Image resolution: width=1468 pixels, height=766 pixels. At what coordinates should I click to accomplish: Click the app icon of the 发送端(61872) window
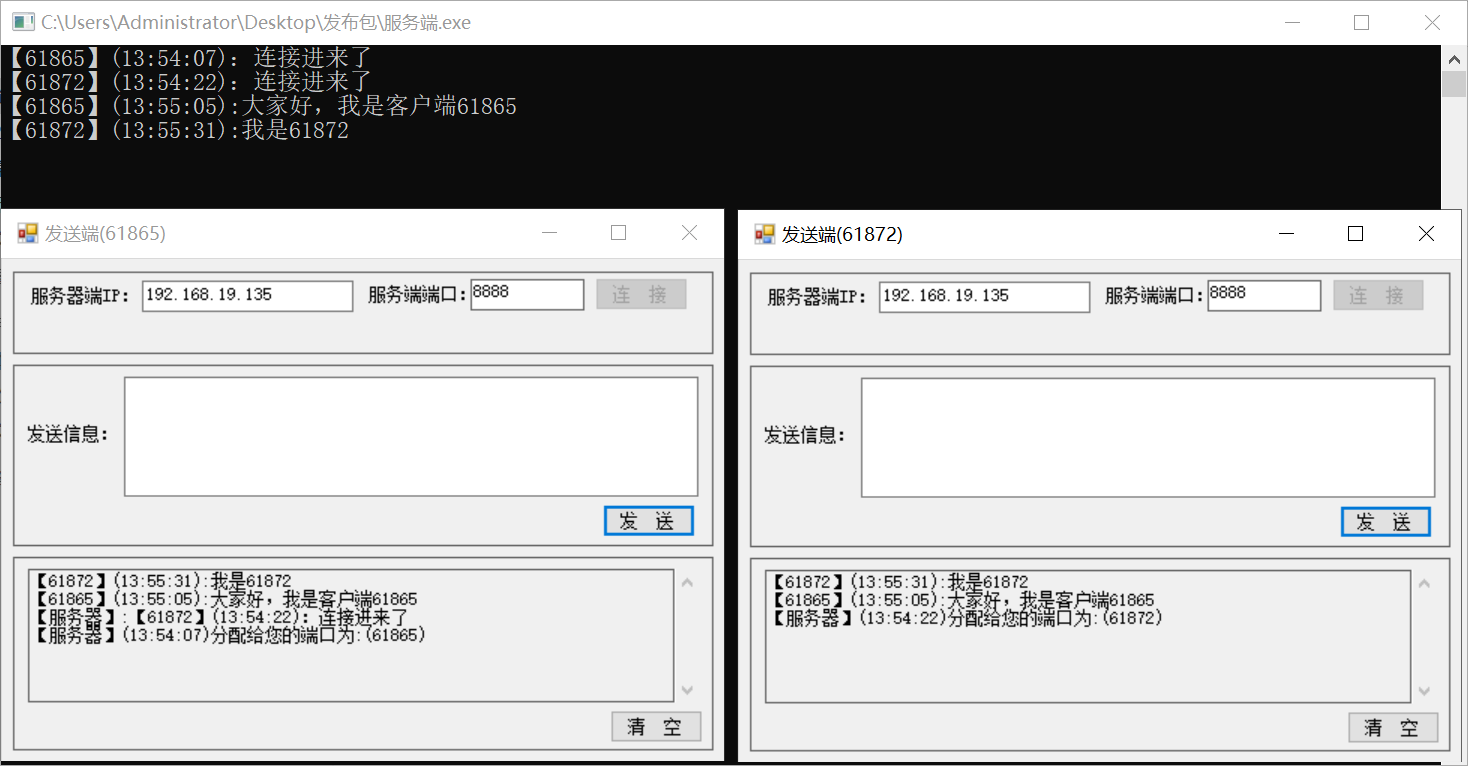[765, 234]
